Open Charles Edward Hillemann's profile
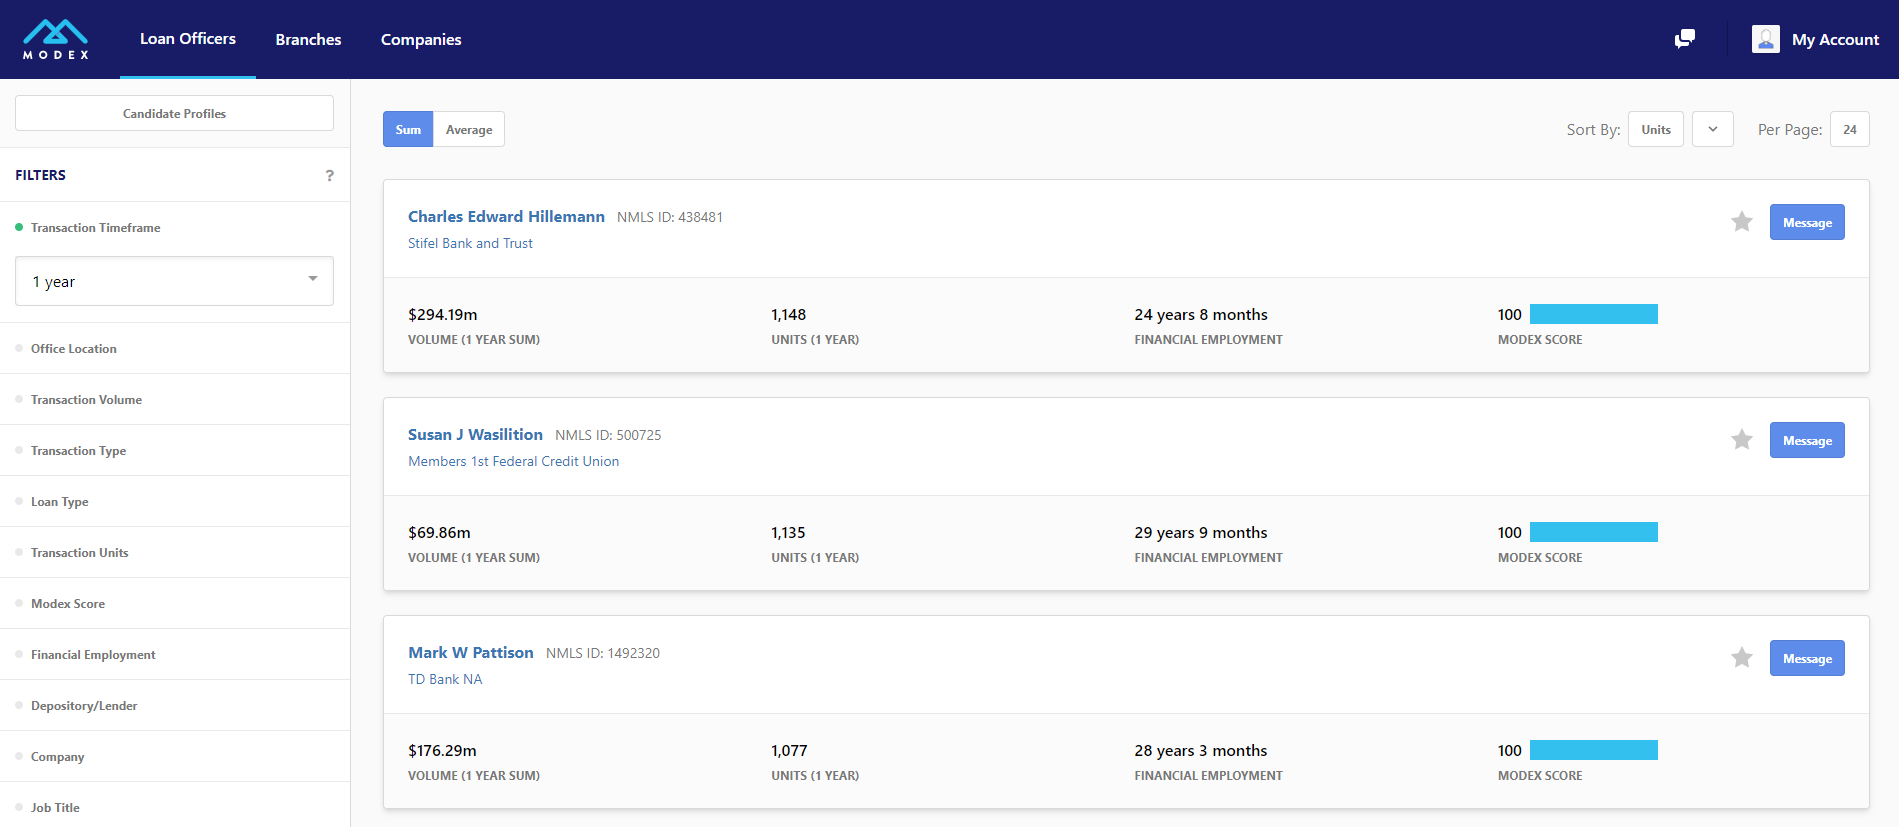Viewport: 1899px width, 827px height. coord(506,216)
